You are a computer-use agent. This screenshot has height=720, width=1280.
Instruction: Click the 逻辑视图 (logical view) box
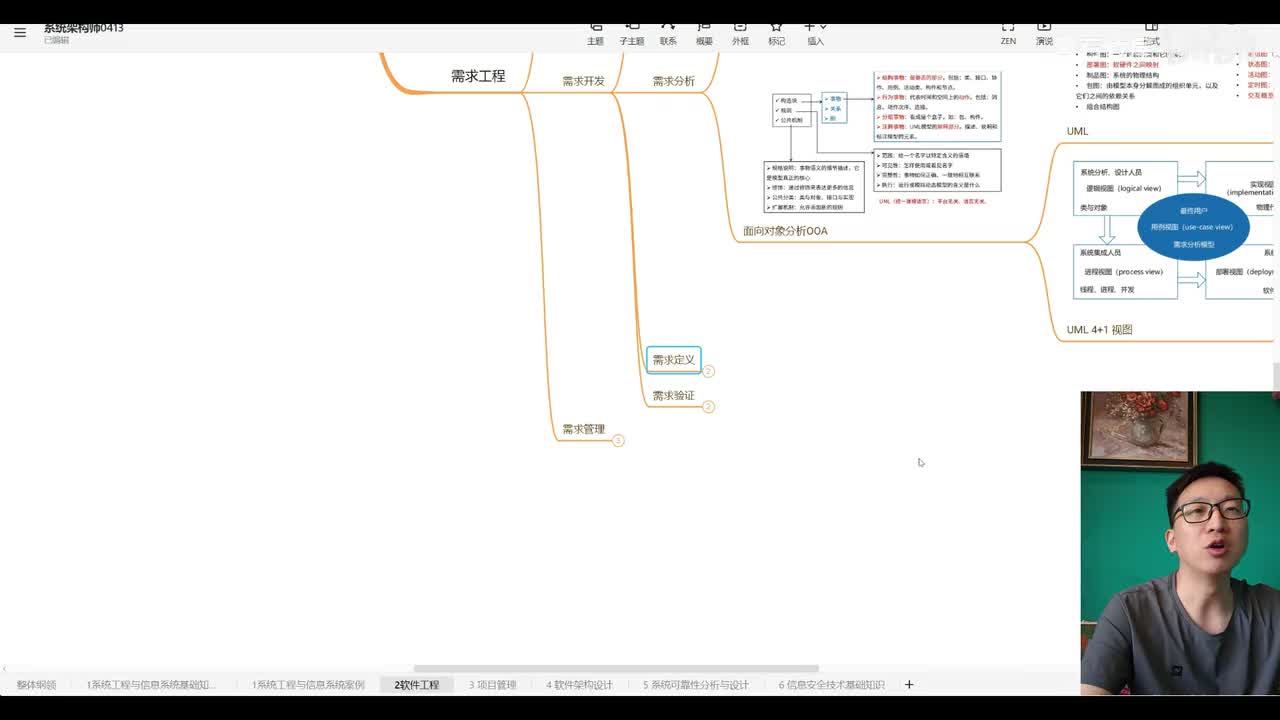(x=1125, y=188)
